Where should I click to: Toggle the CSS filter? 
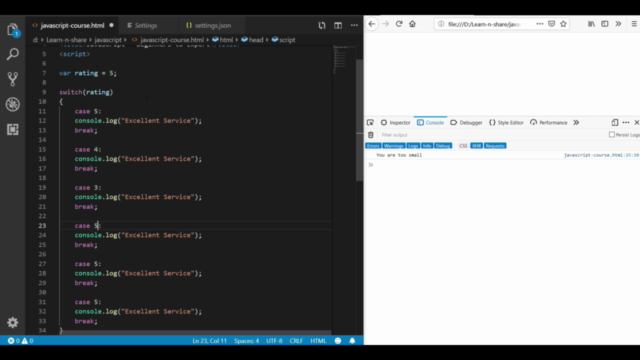click(x=463, y=146)
